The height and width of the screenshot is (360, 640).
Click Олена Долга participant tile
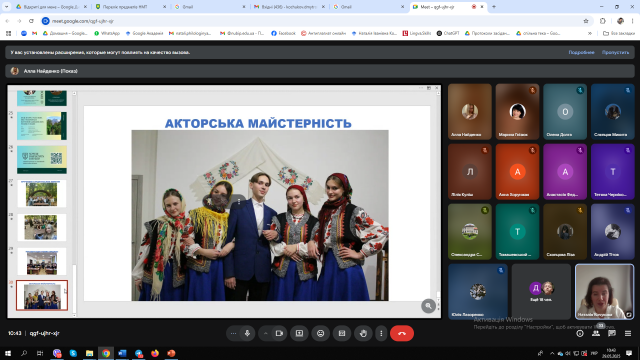point(565,112)
